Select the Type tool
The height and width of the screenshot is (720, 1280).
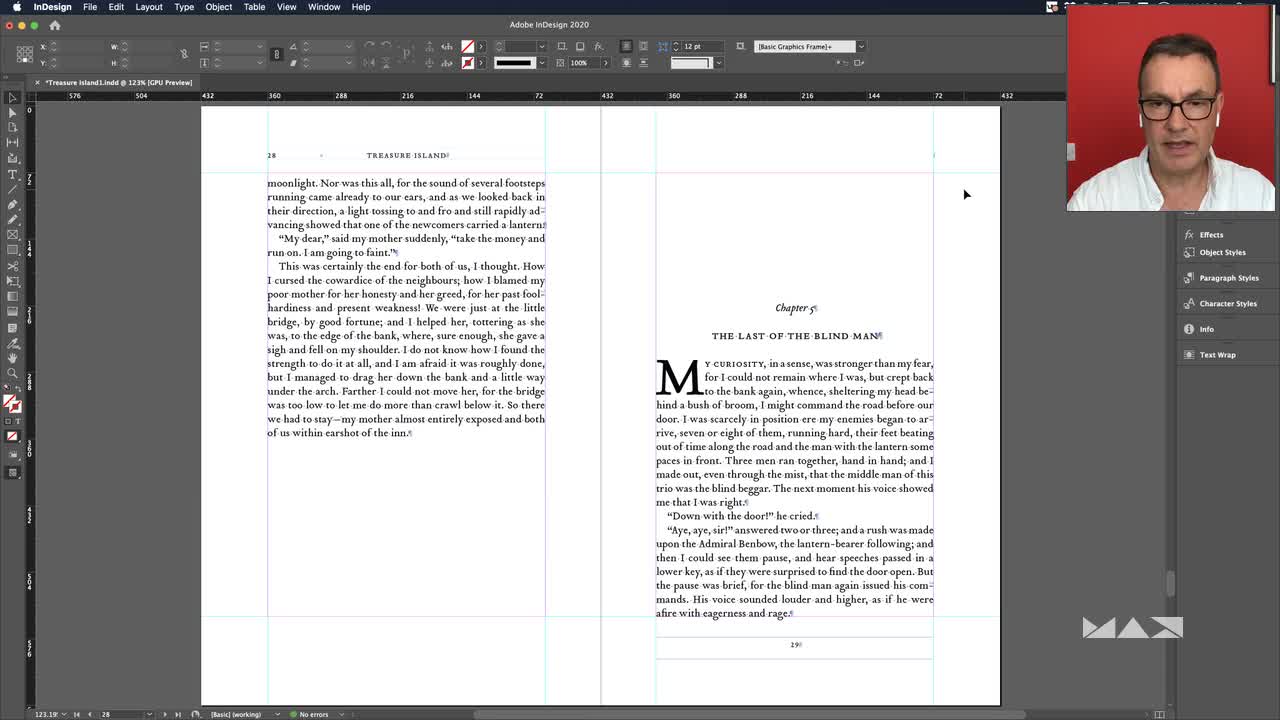click(x=12, y=174)
